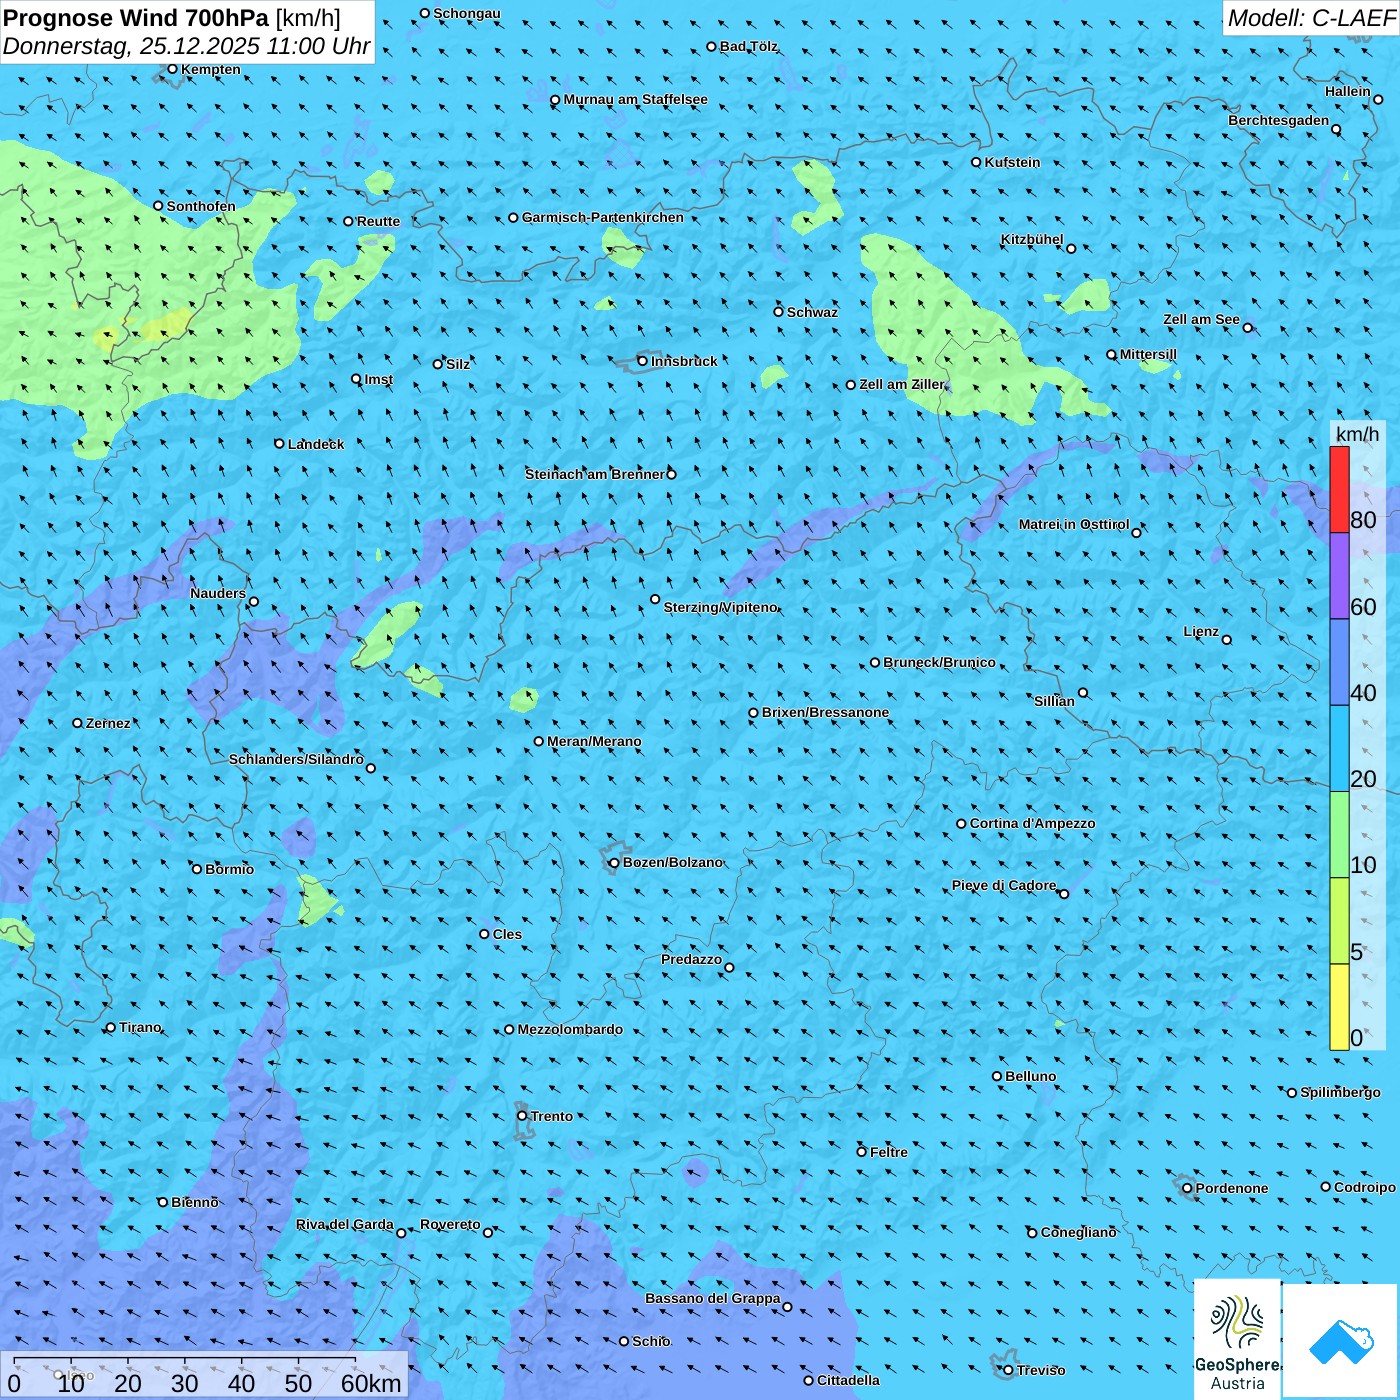Click the GeoSphere Austria logo

[x=1237, y=1338]
